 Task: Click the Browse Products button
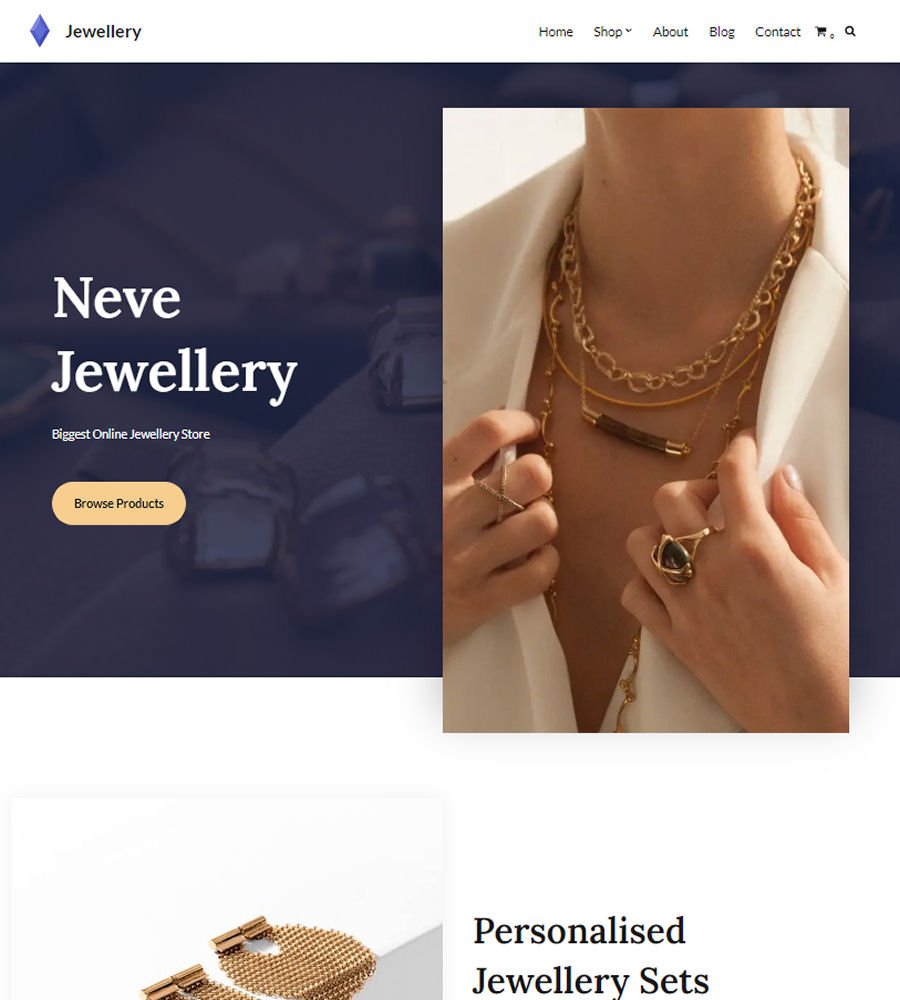pos(119,503)
